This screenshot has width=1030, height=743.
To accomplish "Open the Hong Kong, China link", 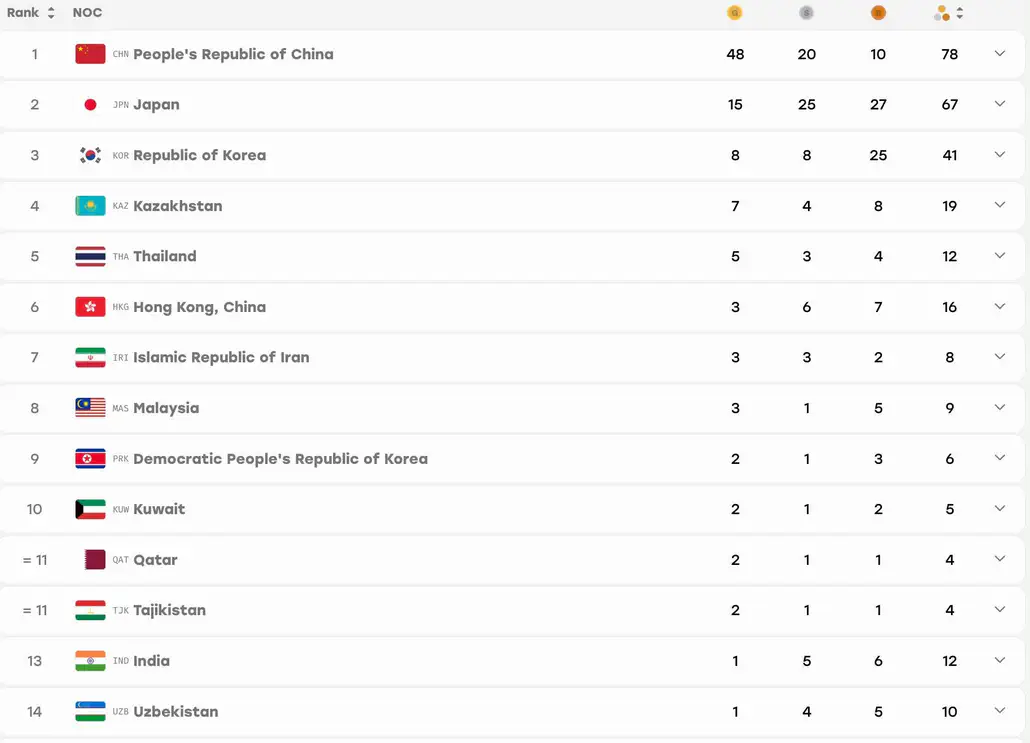I will 200,307.
